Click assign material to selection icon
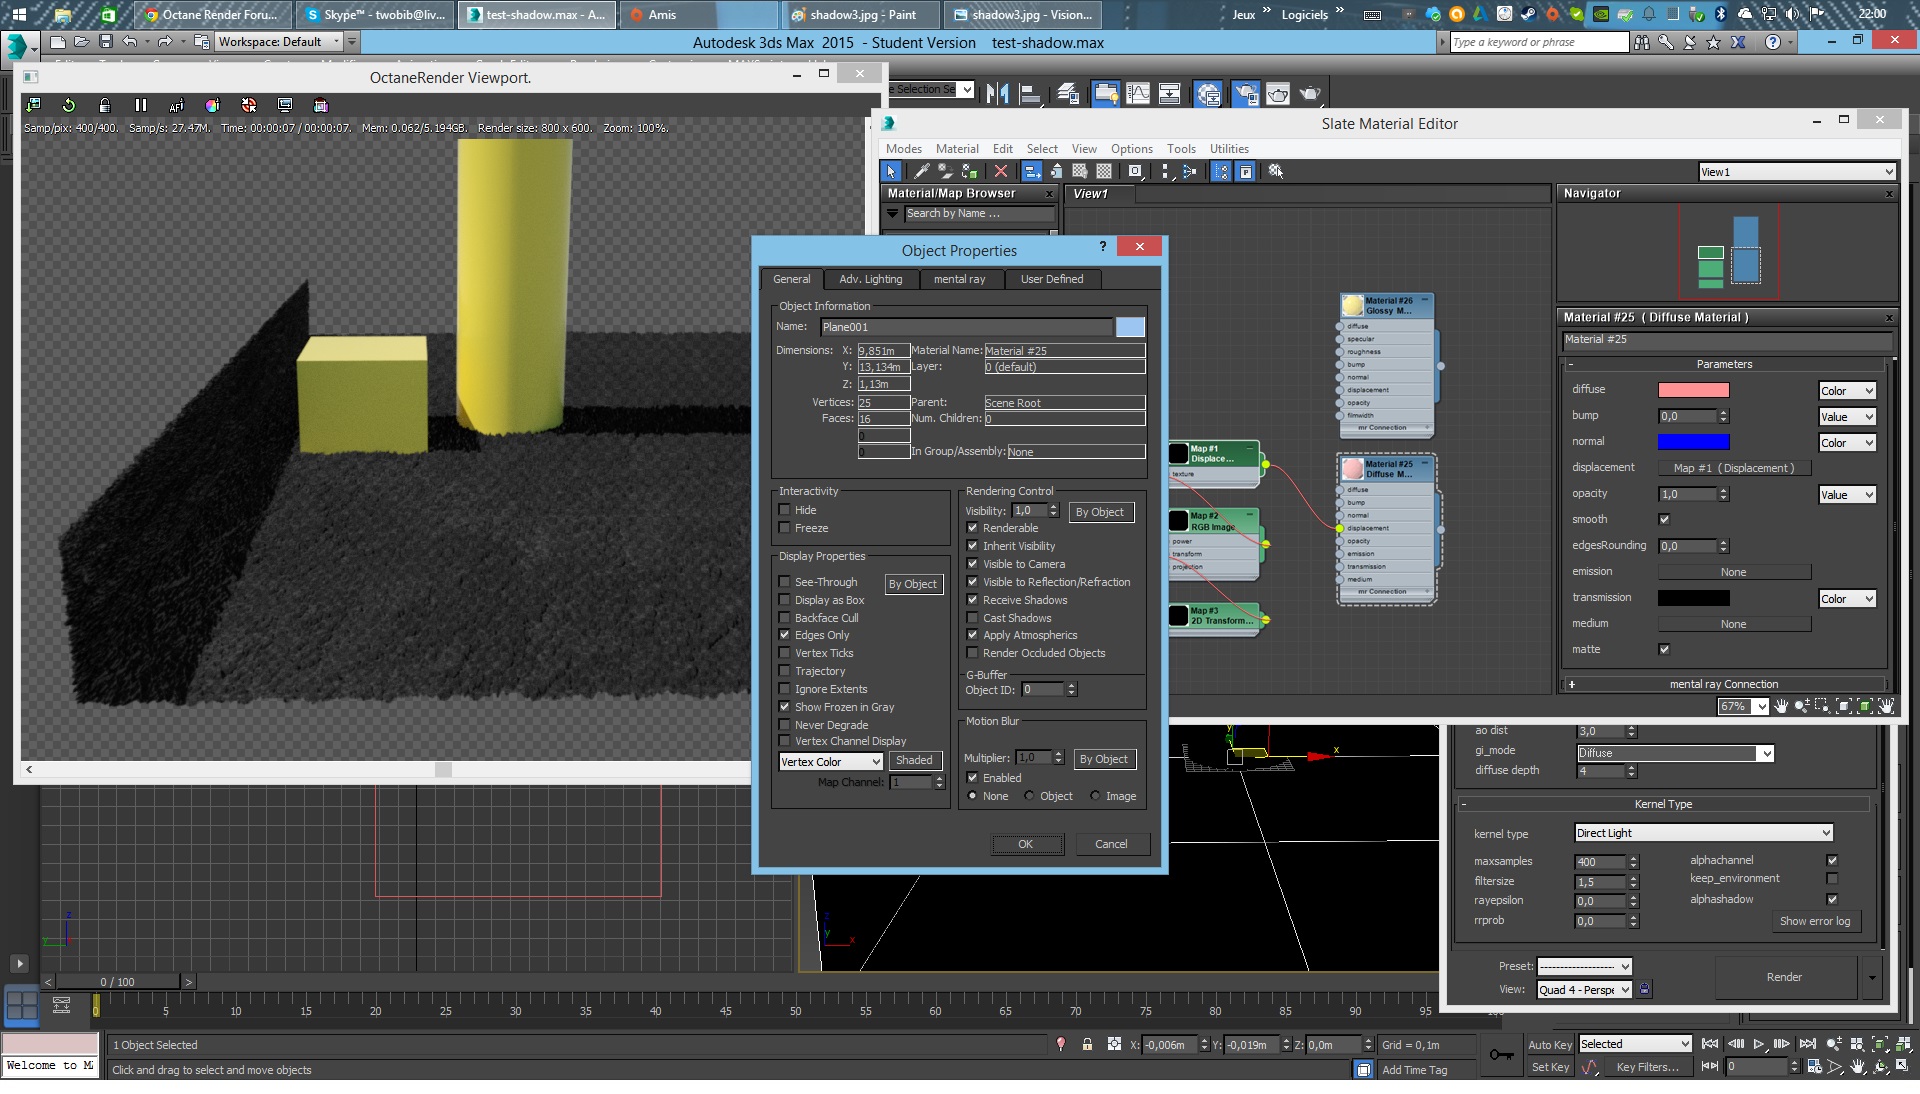The image size is (1920, 1094). click(x=970, y=172)
